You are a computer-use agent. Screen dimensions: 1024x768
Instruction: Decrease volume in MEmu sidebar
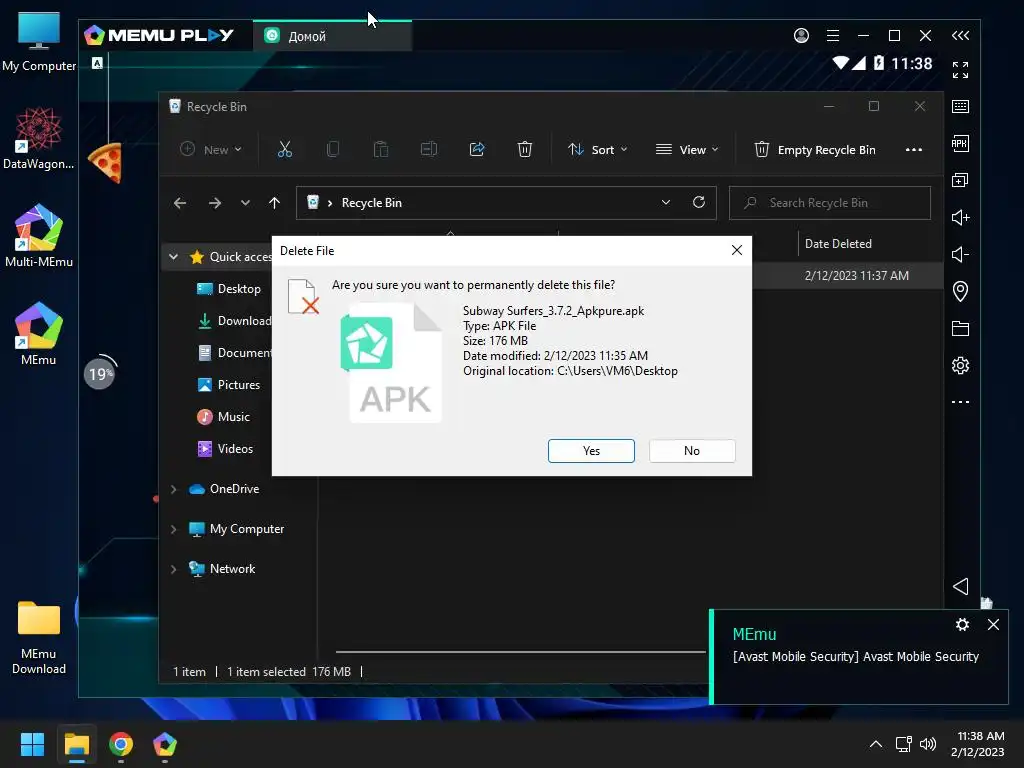pyautogui.click(x=960, y=255)
